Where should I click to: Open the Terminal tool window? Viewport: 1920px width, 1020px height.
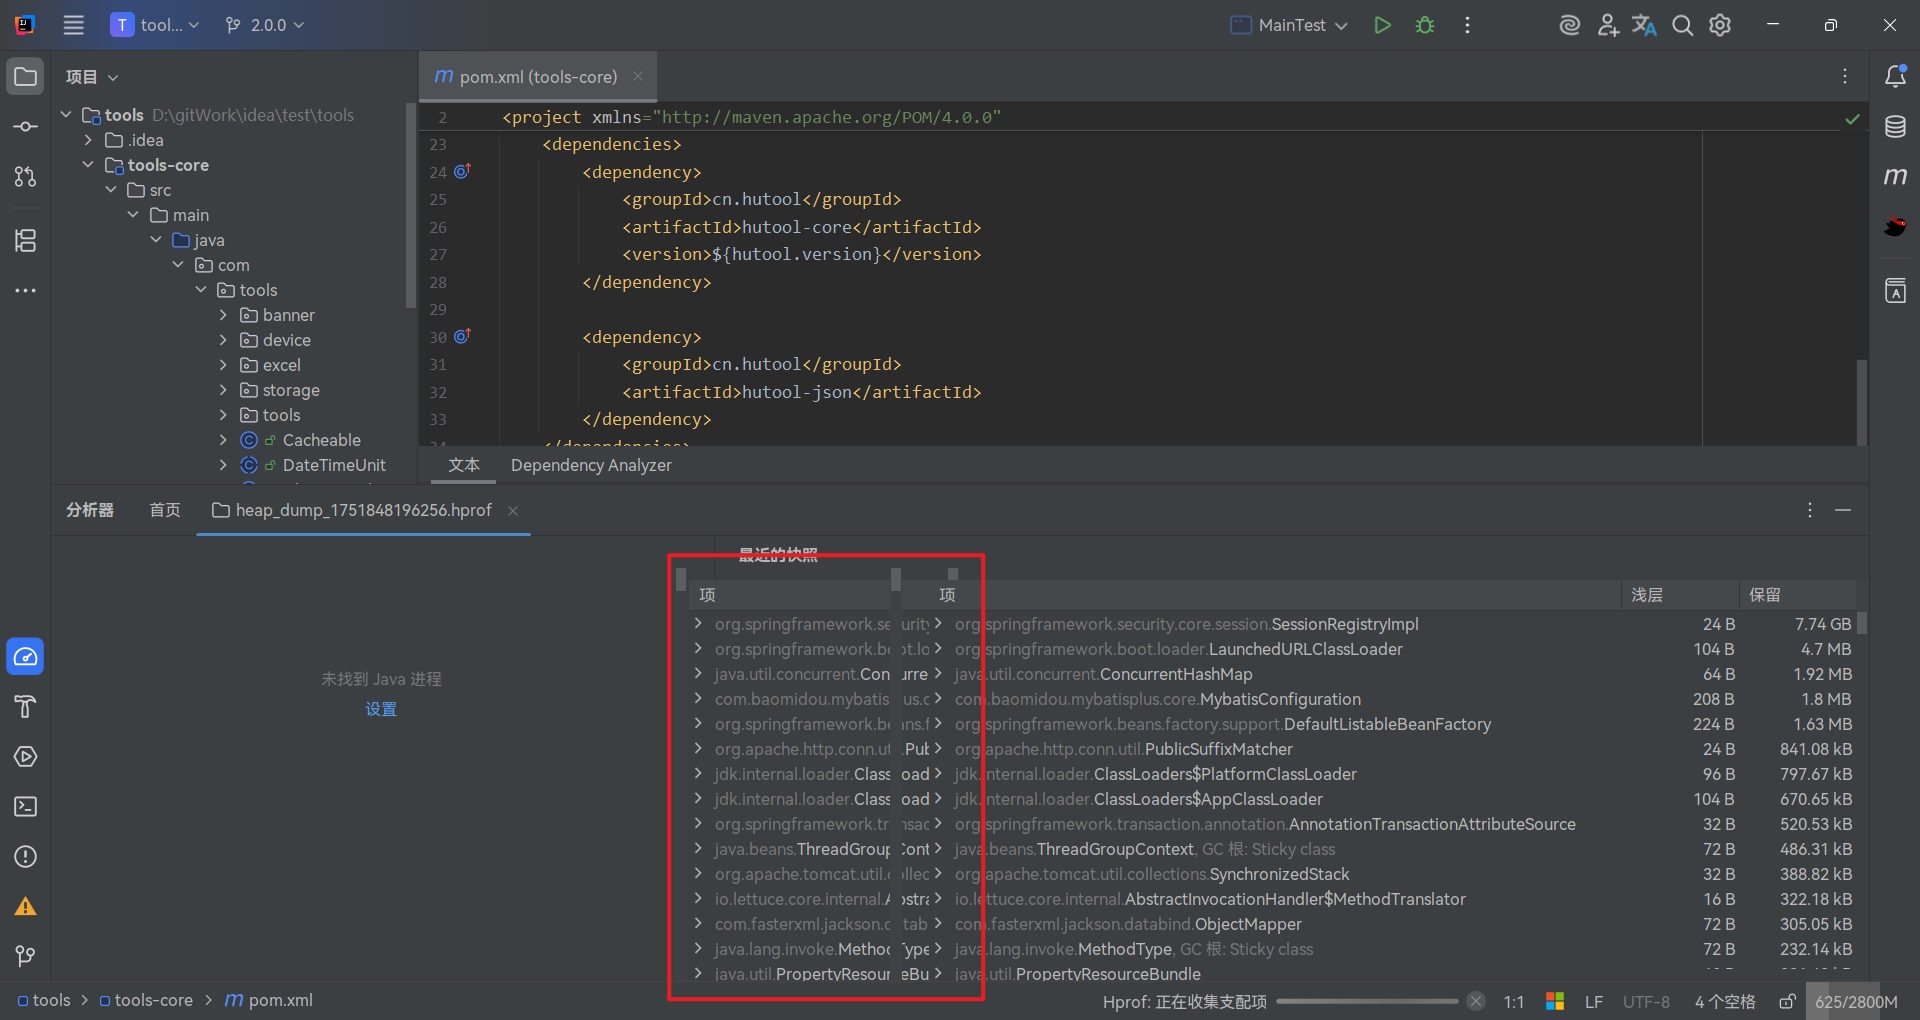click(26, 807)
